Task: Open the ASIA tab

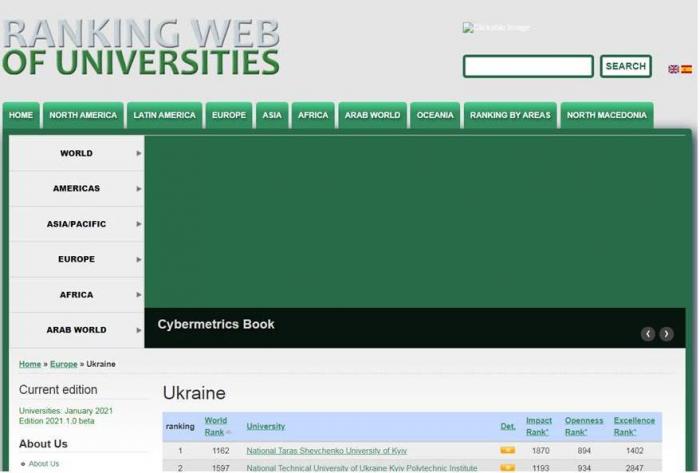Action: (272, 115)
